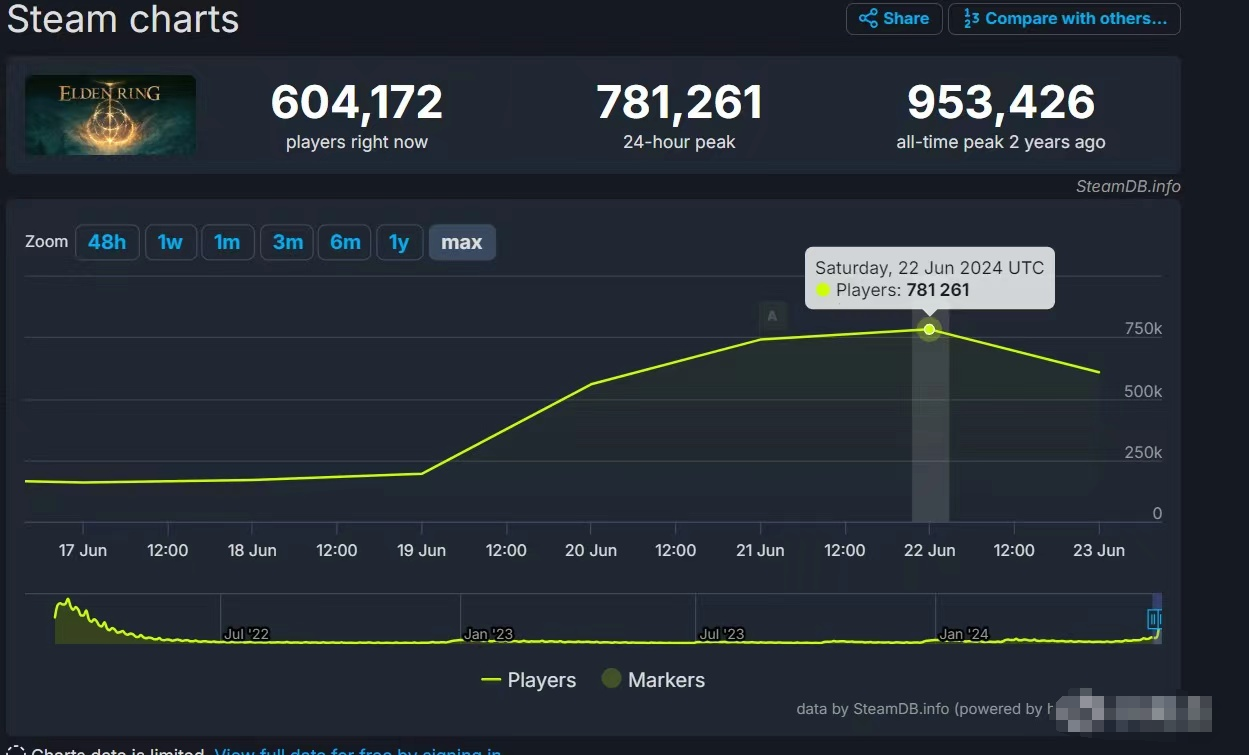Switch chart zoom to 1w
Image resolution: width=1249 pixels, height=755 pixels.
pos(170,242)
